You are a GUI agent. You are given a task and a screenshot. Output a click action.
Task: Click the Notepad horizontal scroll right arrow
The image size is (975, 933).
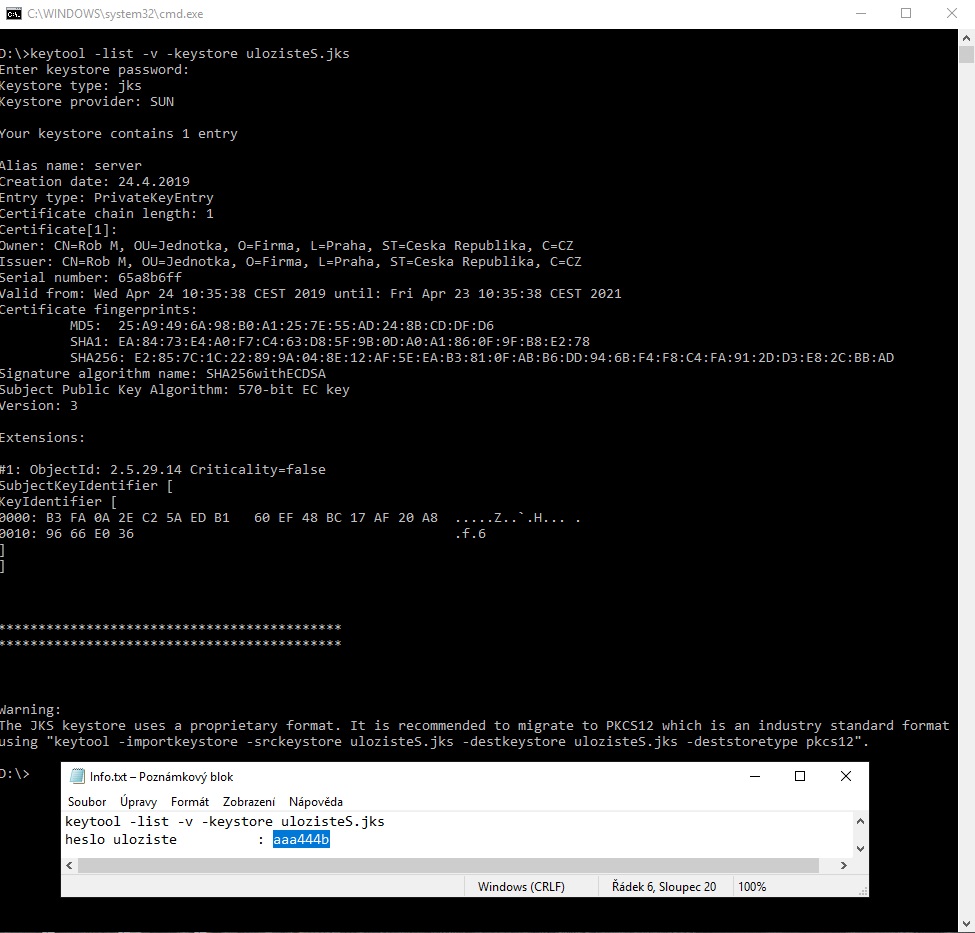844,865
